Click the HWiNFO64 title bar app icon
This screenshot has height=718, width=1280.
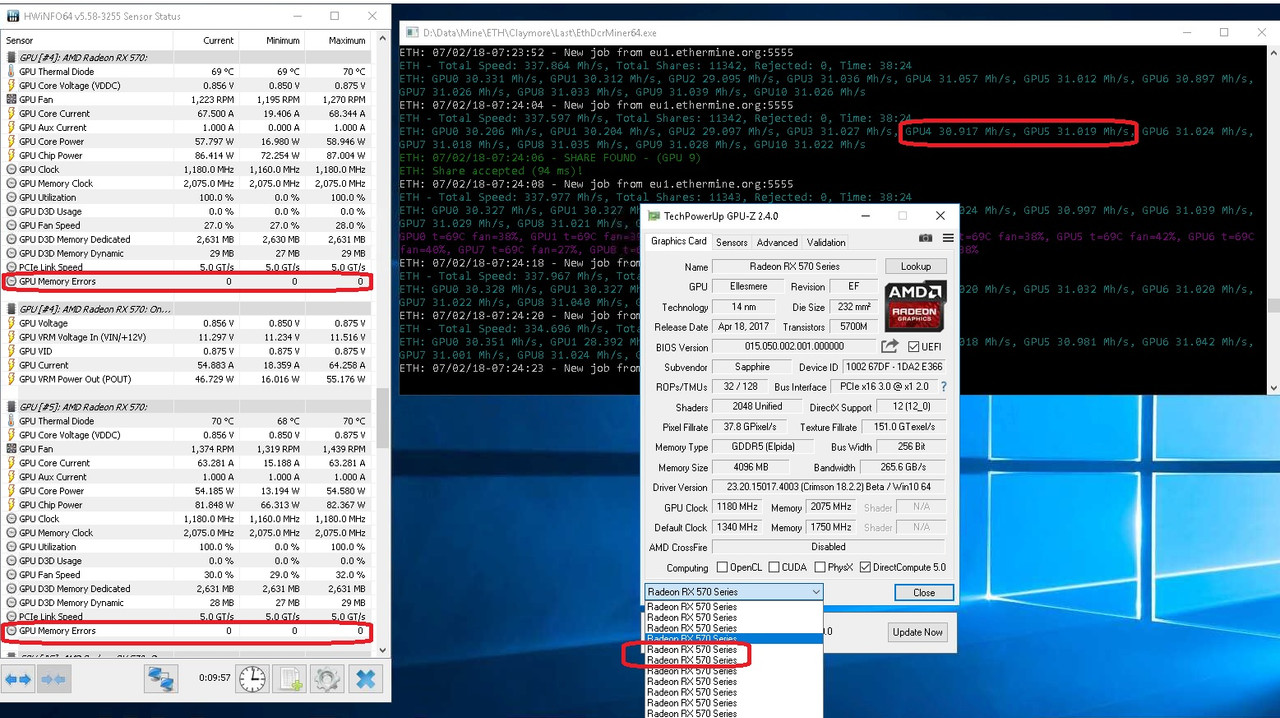13,17
